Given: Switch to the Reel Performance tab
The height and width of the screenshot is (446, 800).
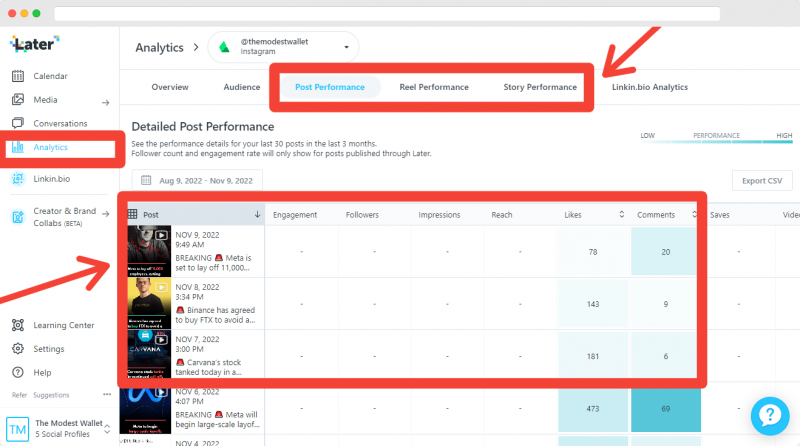Looking at the screenshot, I should [434, 87].
